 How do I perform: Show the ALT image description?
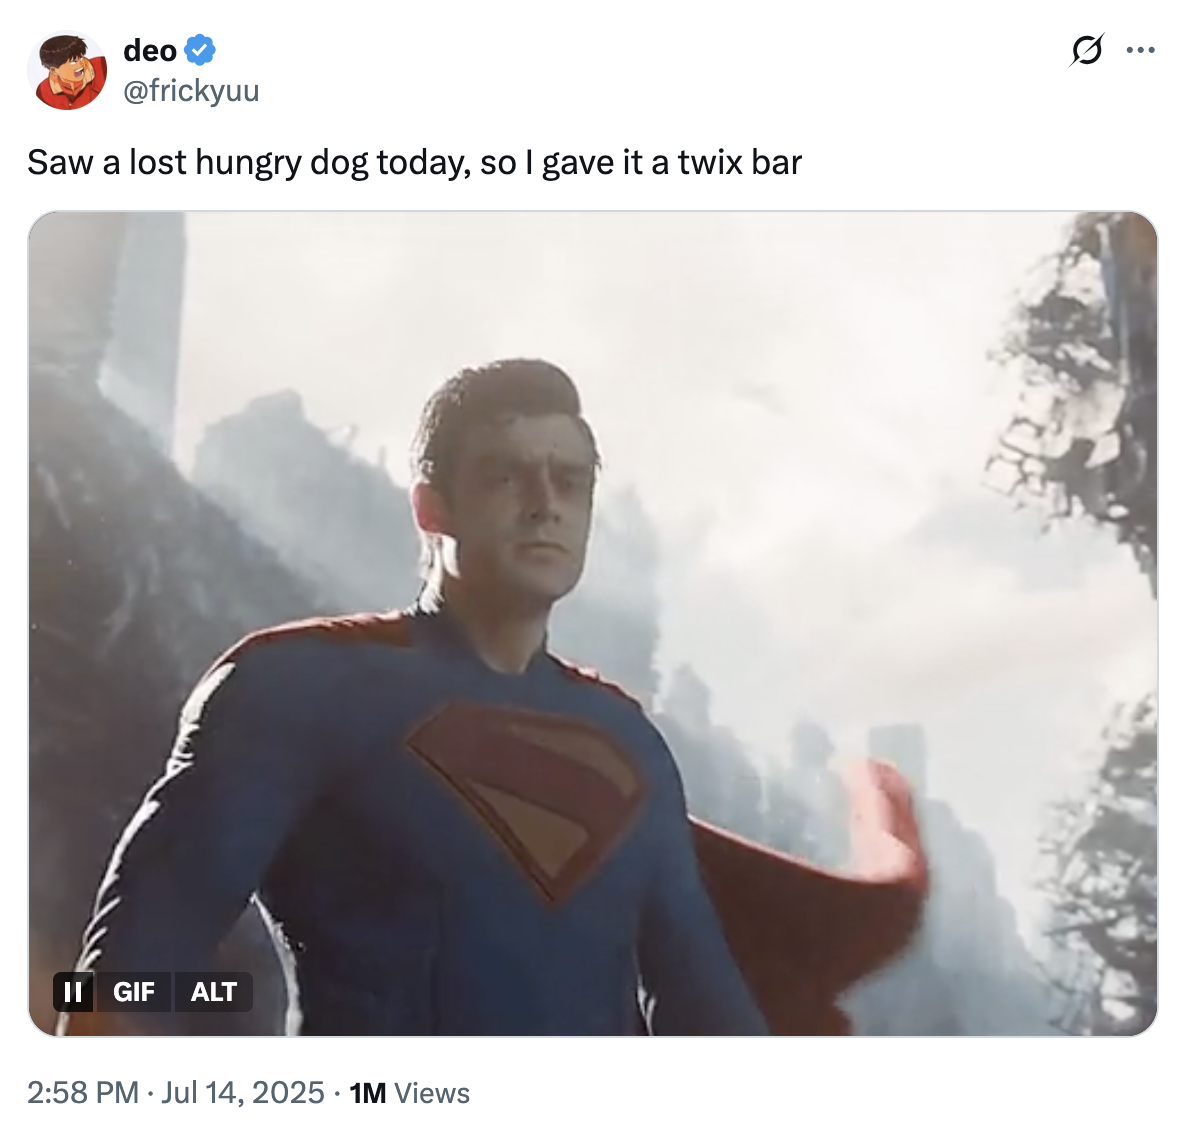pyautogui.click(x=213, y=991)
